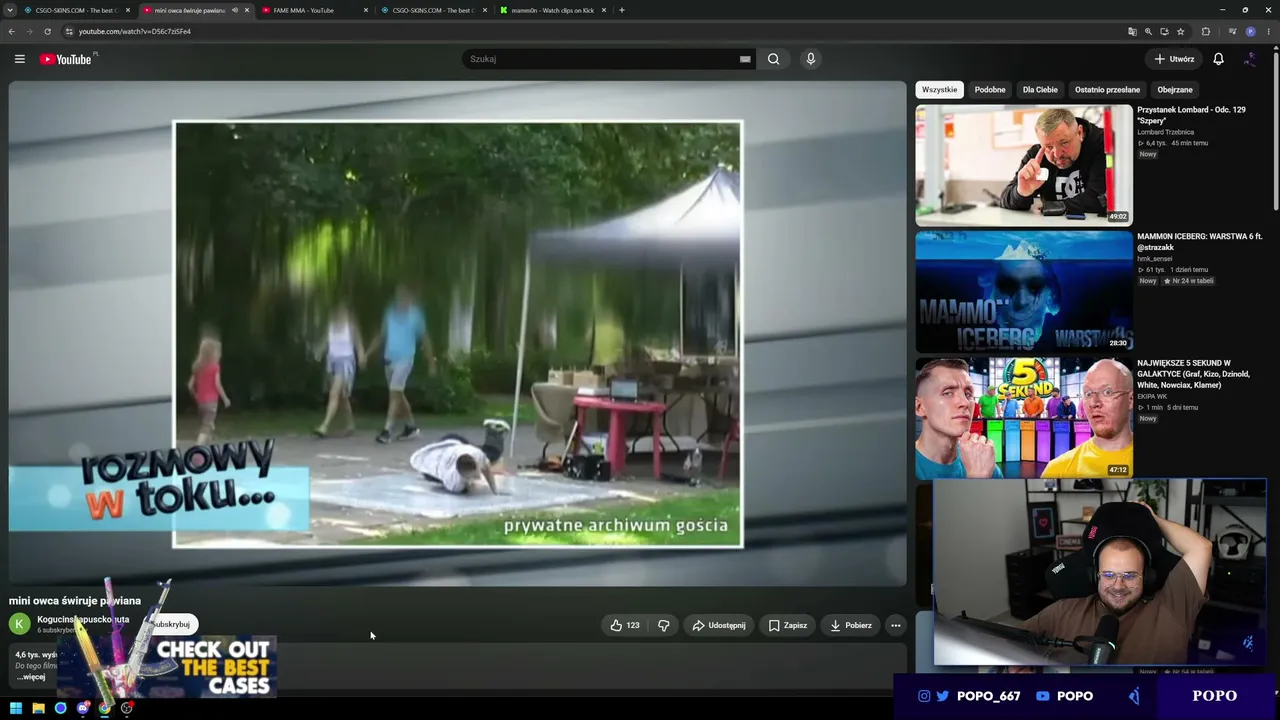Image resolution: width=1280 pixels, height=720 pixels.
Task: Open the '5 SEKUND W GALAKTYCE' thumbnail
Action: pyautogui.click(x=1024, y=418)
